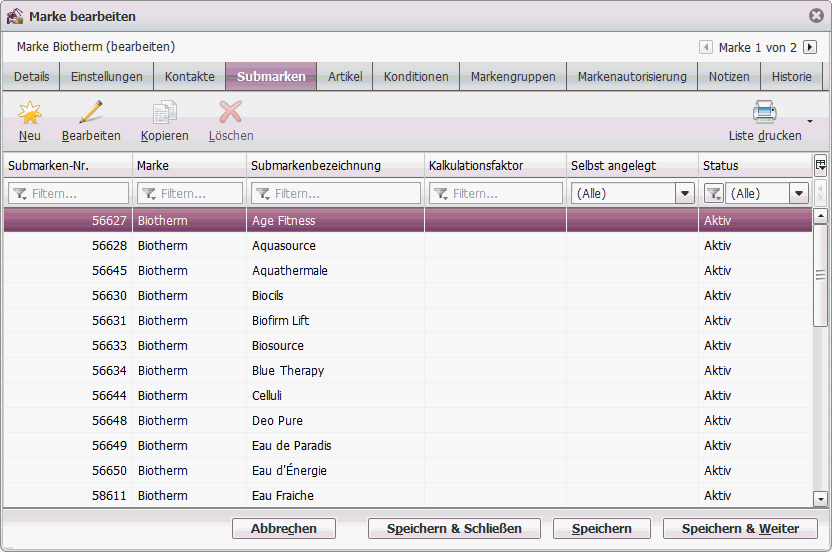Sort by Kalkulationsfaktor column header

[x=496, y=166]
